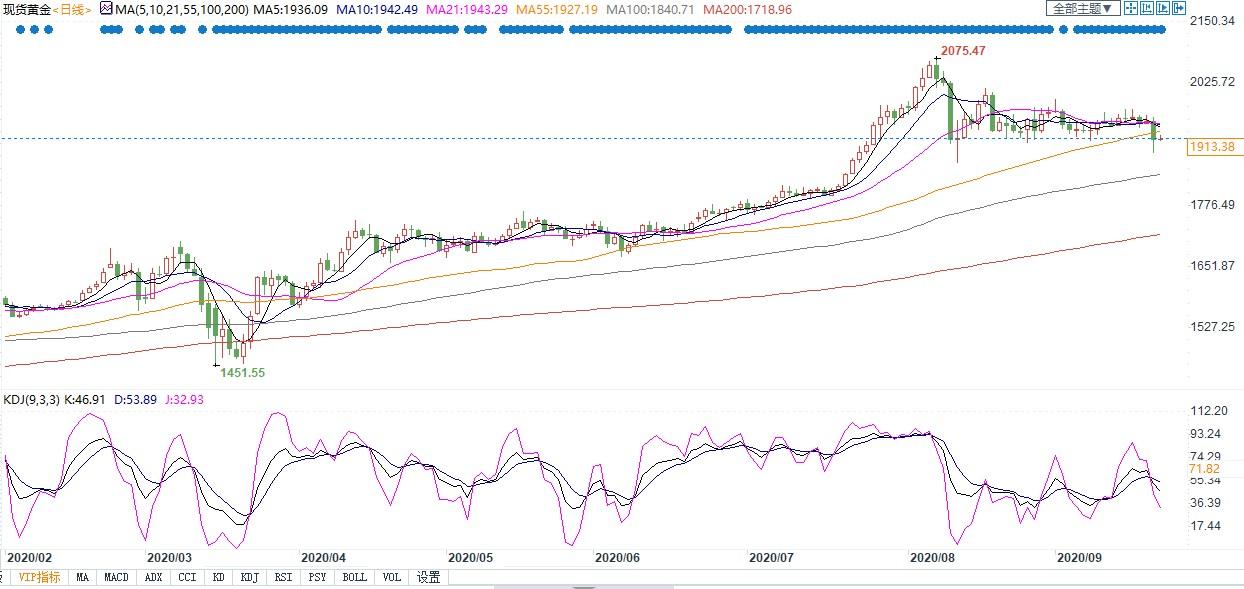This screenshot has width=1244, height=589.
Task: Select the MACD indicator tab
Action: (117, 577)
